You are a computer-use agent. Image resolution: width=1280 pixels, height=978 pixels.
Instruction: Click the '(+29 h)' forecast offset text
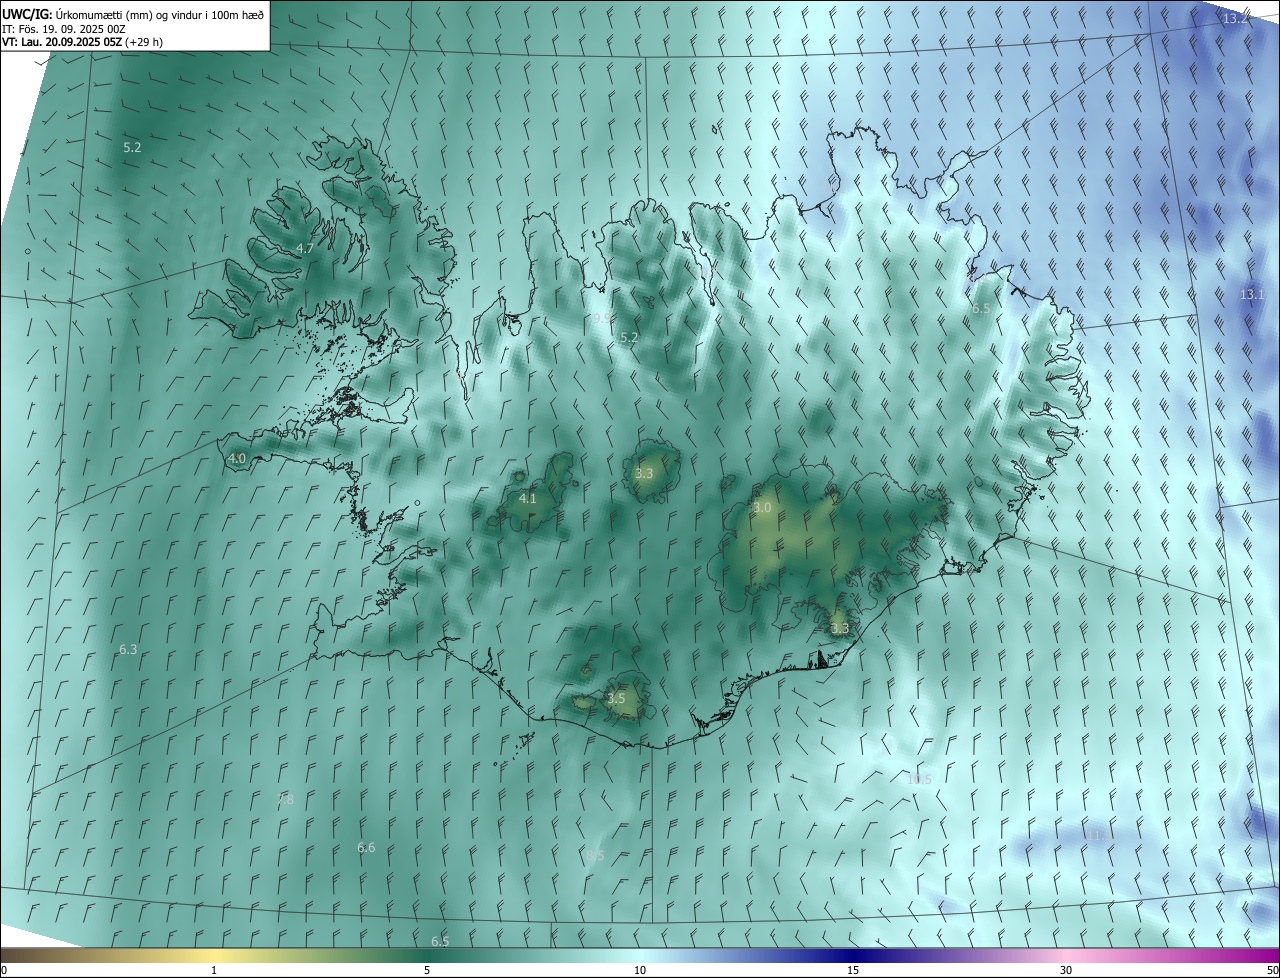144,42
